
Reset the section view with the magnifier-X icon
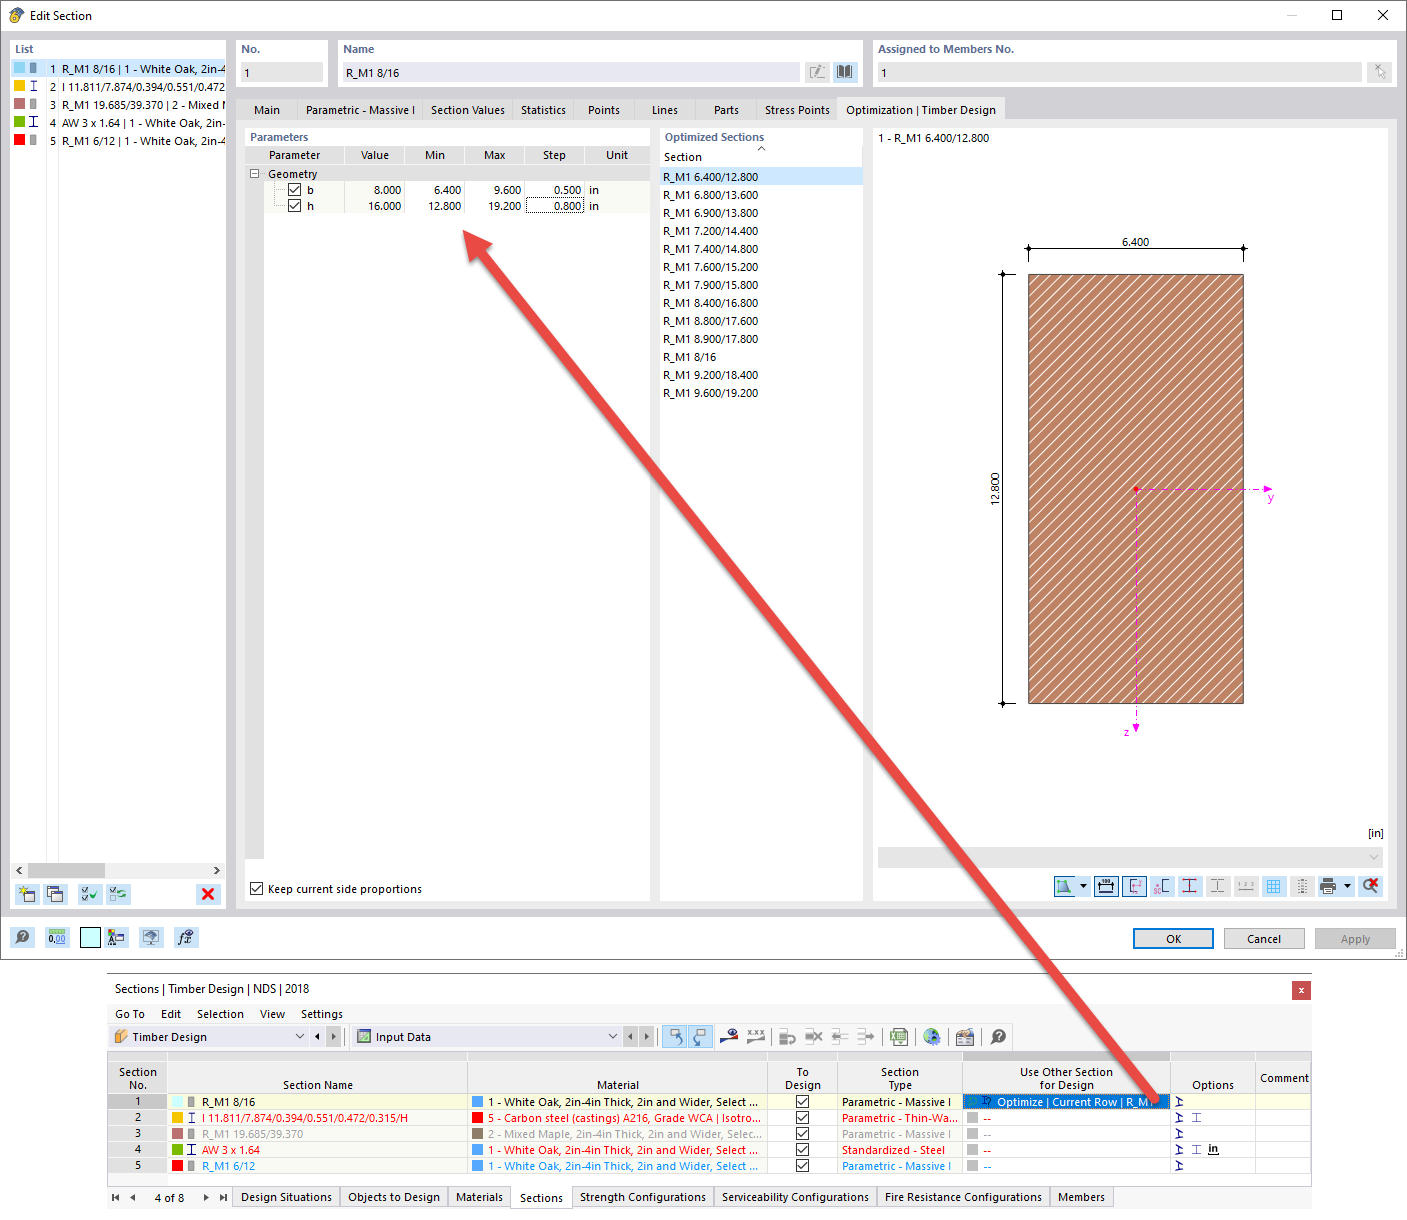pos(1371,886)
